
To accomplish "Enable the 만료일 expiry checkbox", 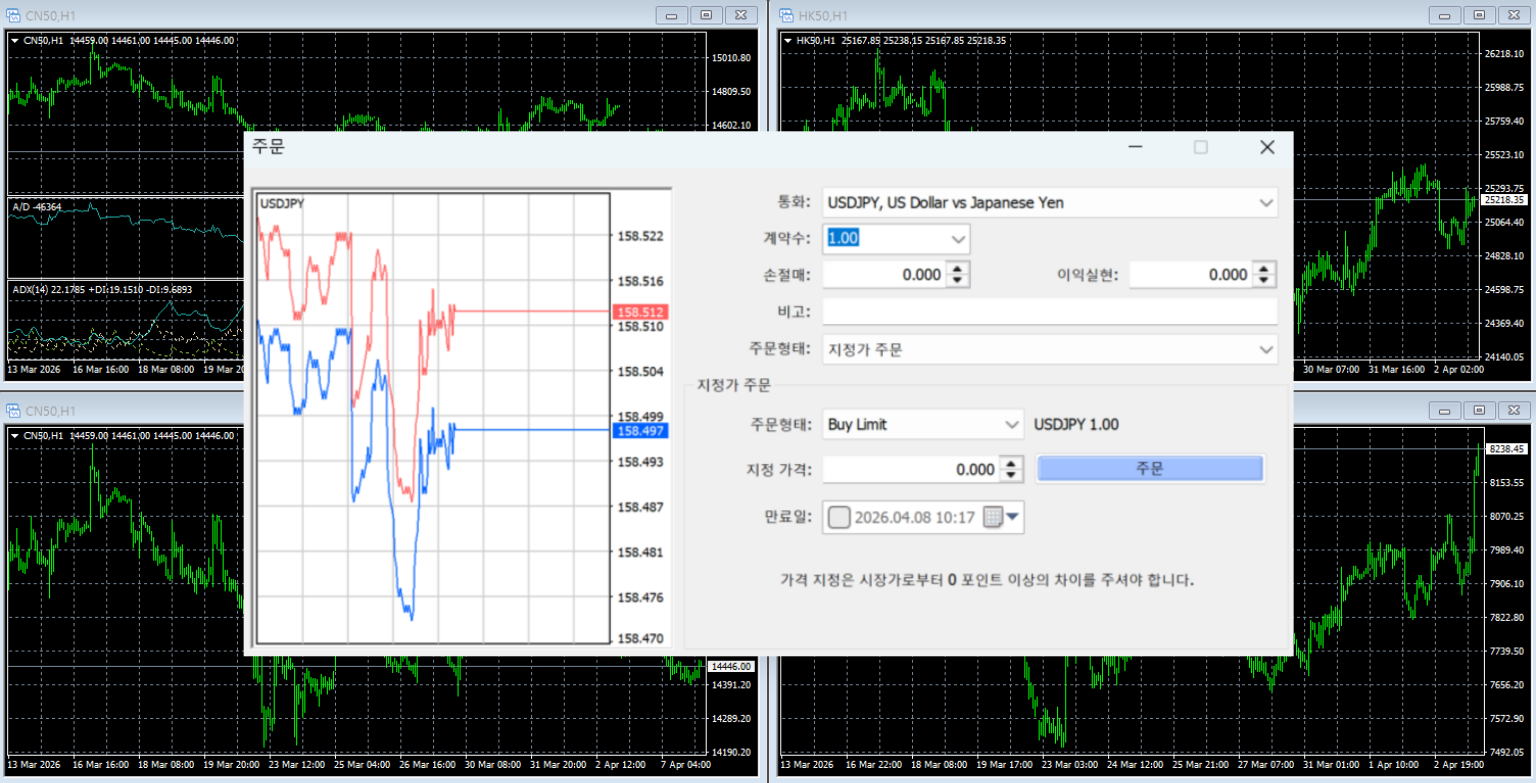I will (x=840, y=517).
